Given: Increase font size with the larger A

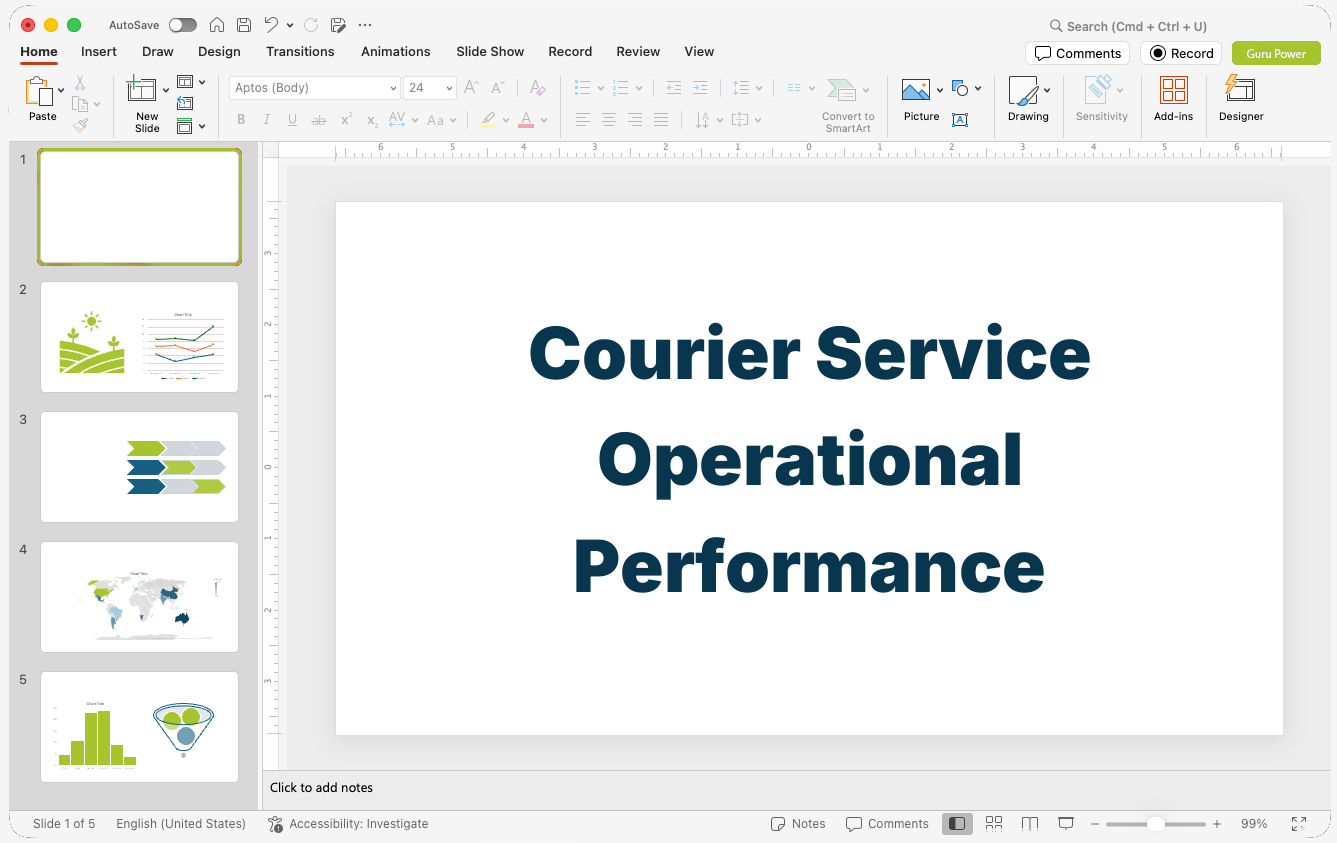Looking at the screenshot, I should pos(472,88).
